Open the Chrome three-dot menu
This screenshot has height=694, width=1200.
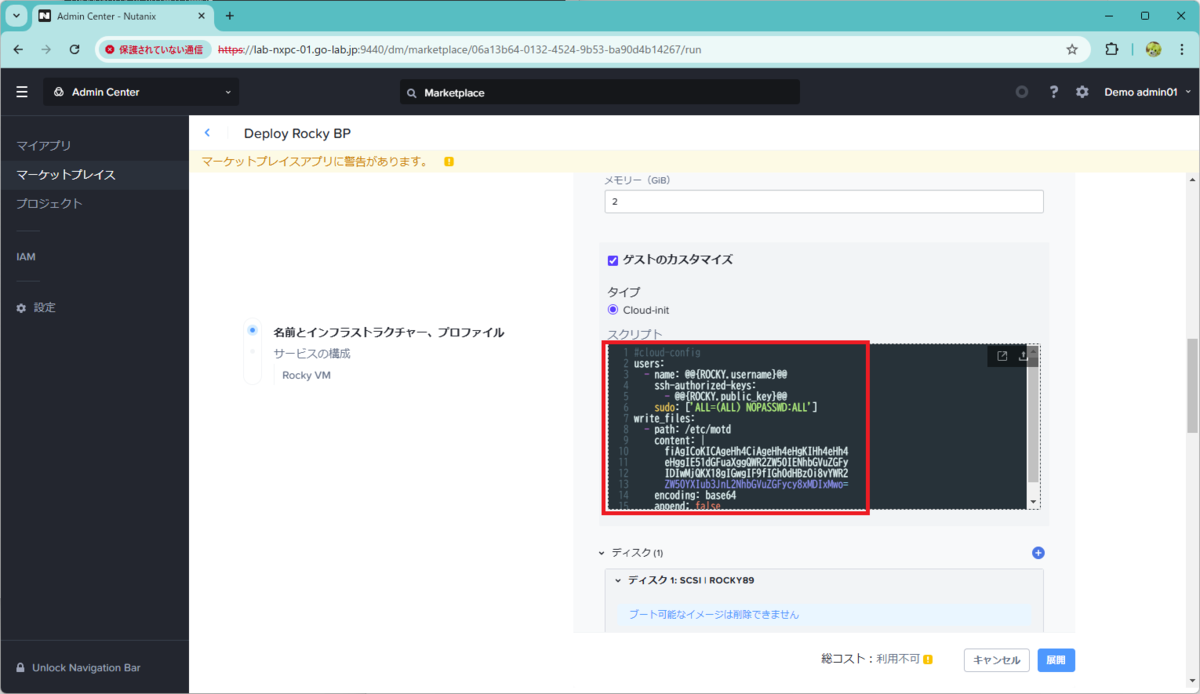(1181, 49)
